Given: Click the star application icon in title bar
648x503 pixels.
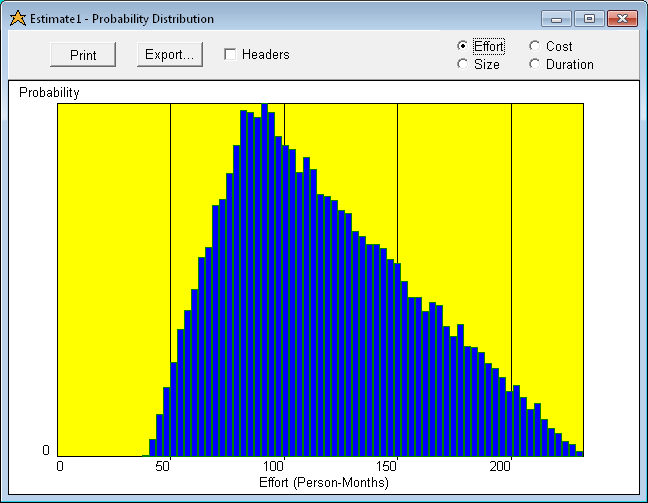Looking at the screenshot, I should point(17,19).
